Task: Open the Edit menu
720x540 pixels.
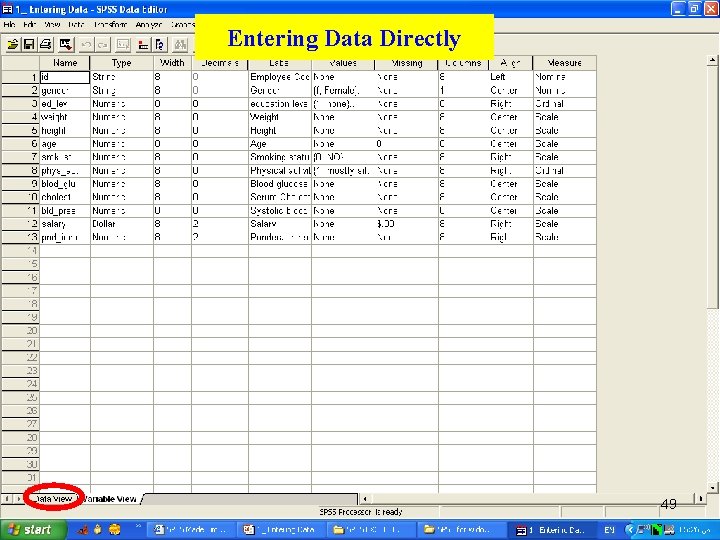Action: 30,24
